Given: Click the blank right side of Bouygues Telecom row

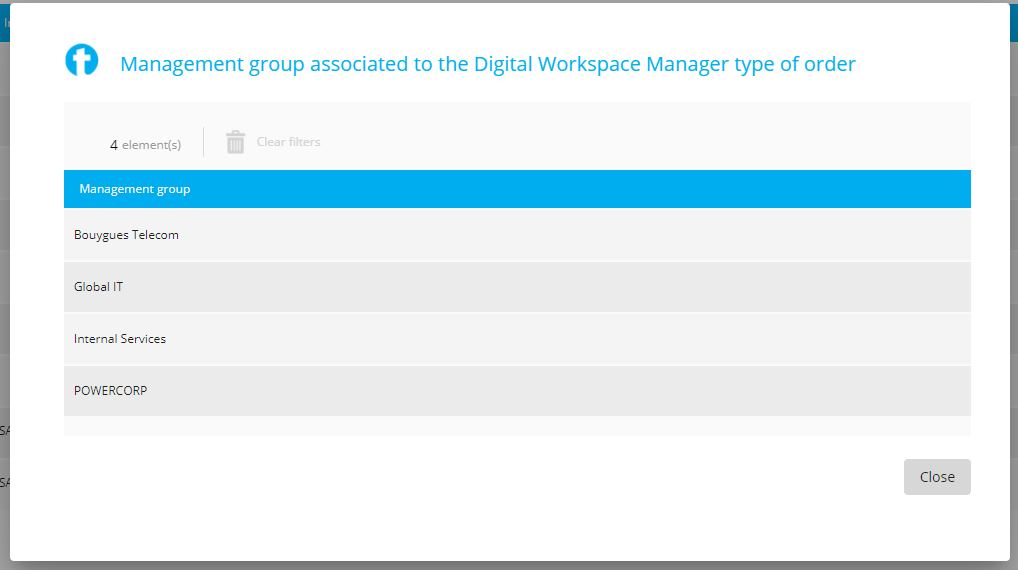Looking at the screenshot, I should tap(800, 235).
